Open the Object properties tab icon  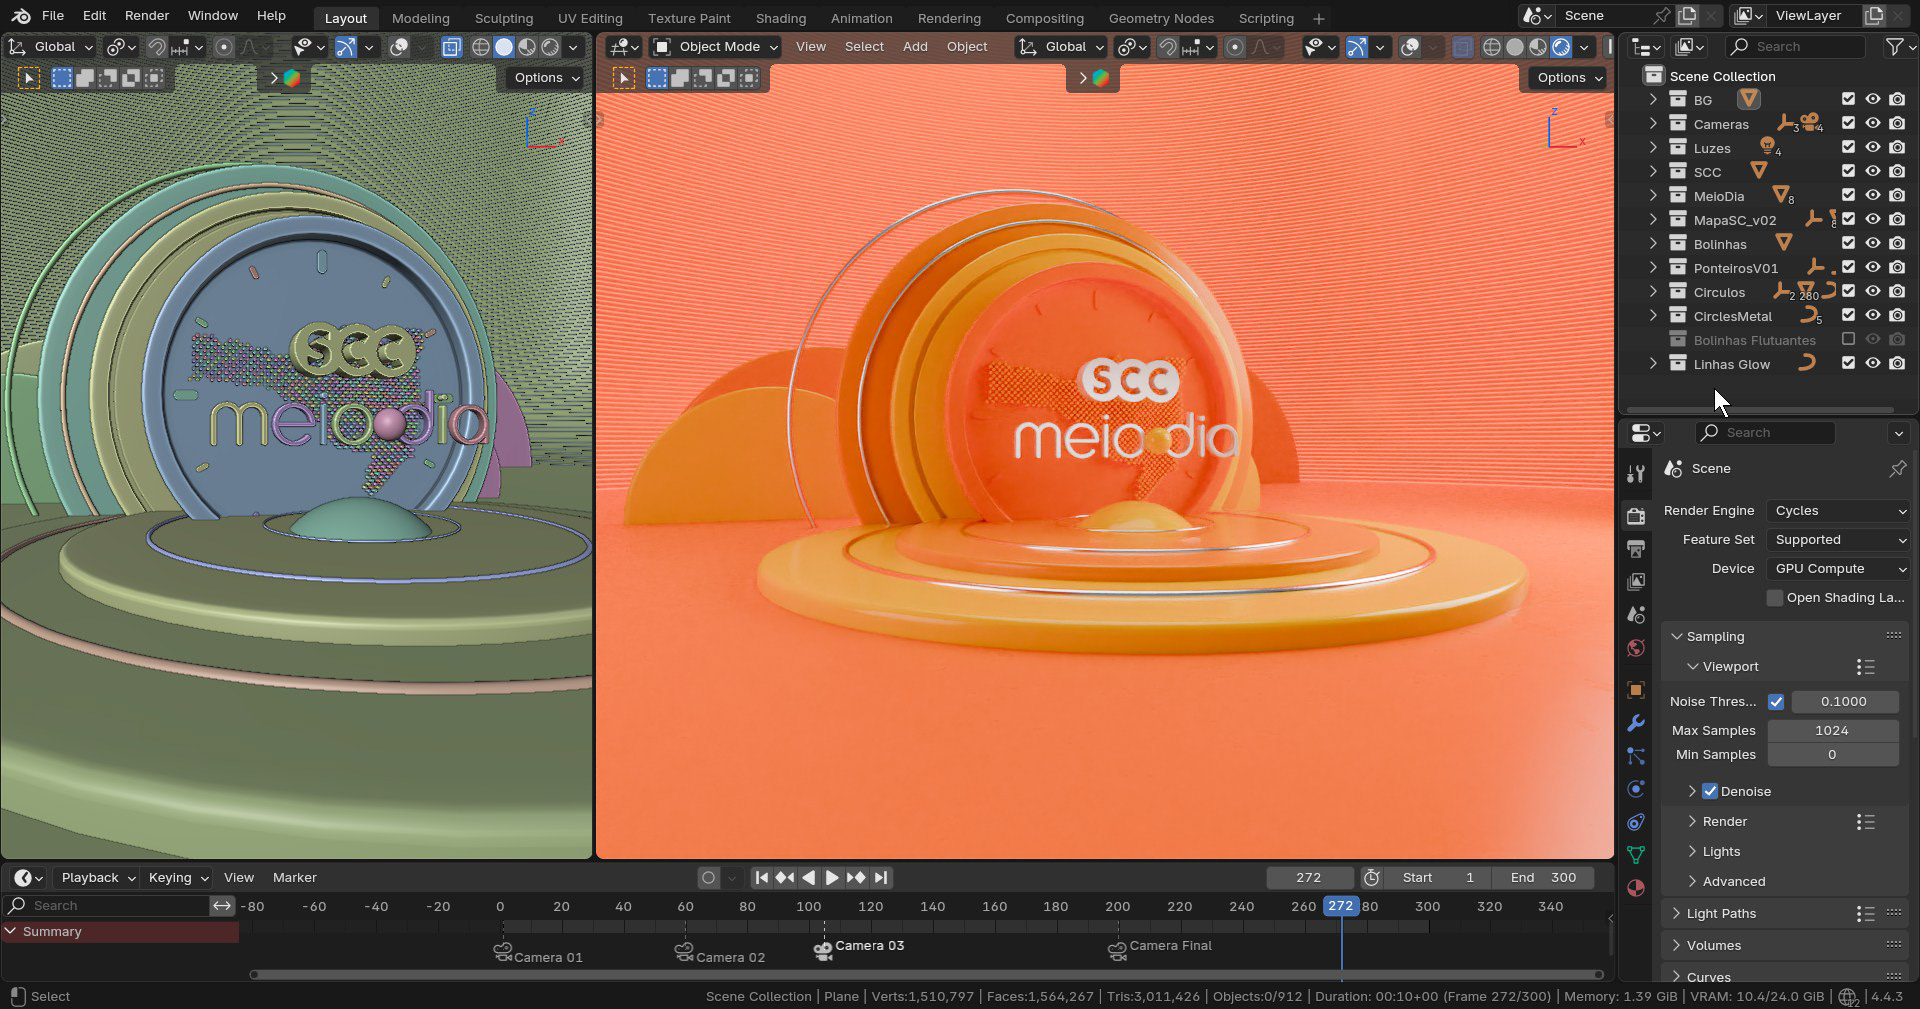click(x=1636, y=690)
